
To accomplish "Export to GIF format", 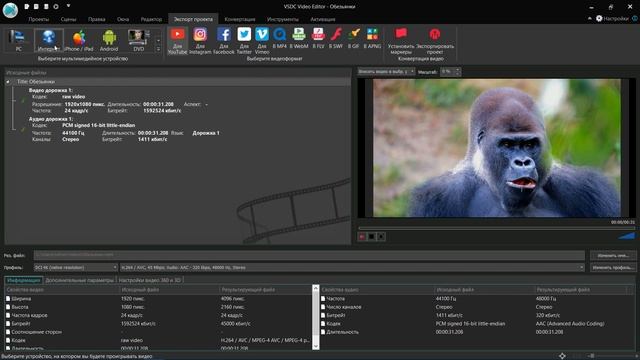I will [x=353, y=38].
